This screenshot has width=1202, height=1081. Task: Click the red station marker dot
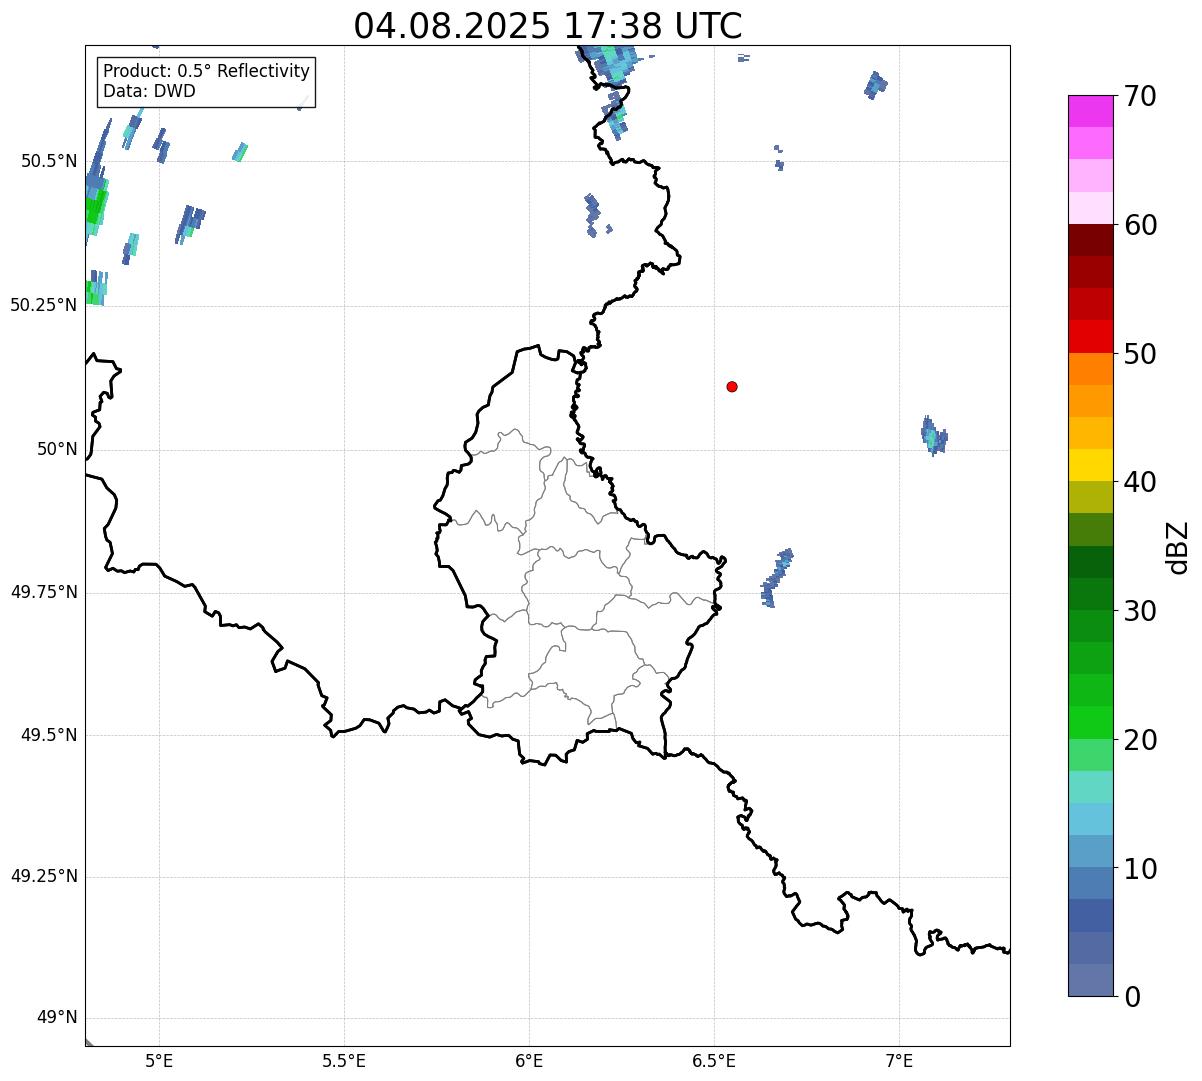click(732, 386)
